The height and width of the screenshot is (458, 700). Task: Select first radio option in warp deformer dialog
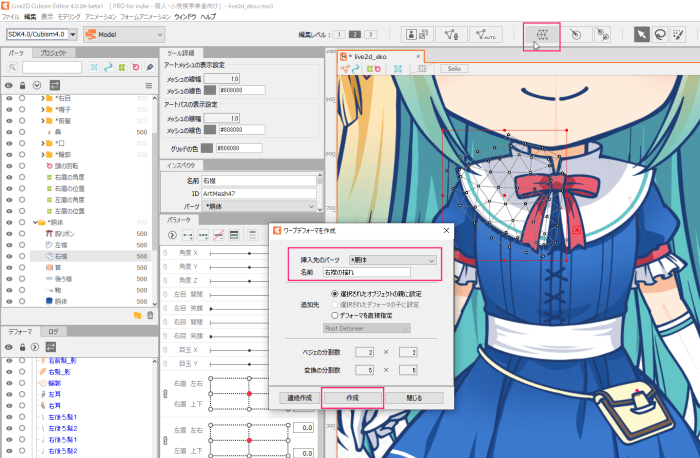point(334,294)
